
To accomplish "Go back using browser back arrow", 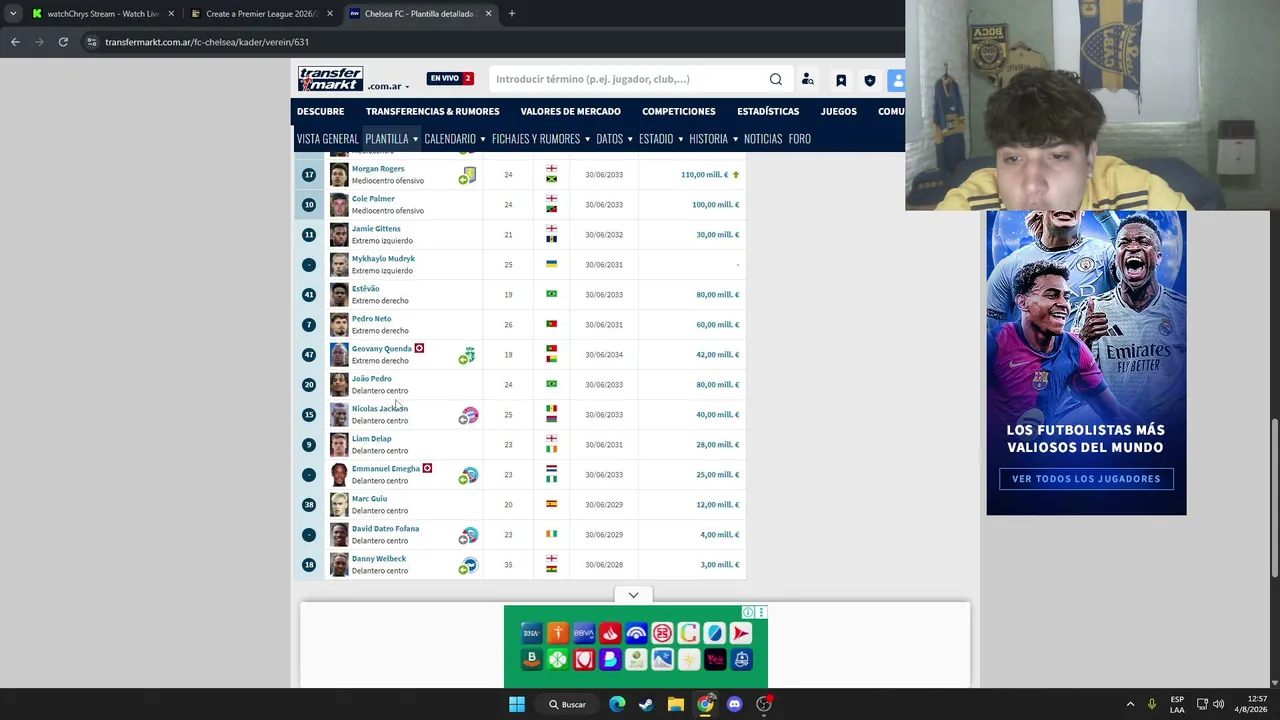I will (x=15, y=42).
